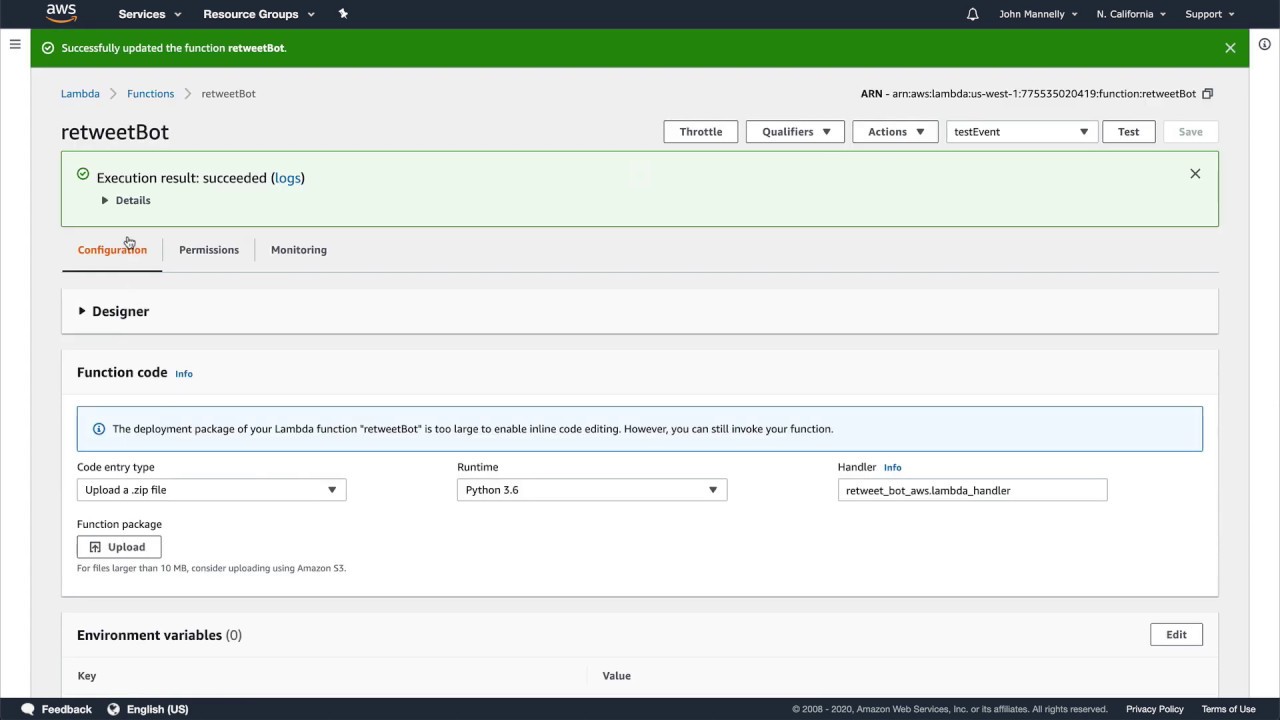Viewport: 1280px width, 720px height.
Task: Open the Actions dropdown
Action: 896,132
